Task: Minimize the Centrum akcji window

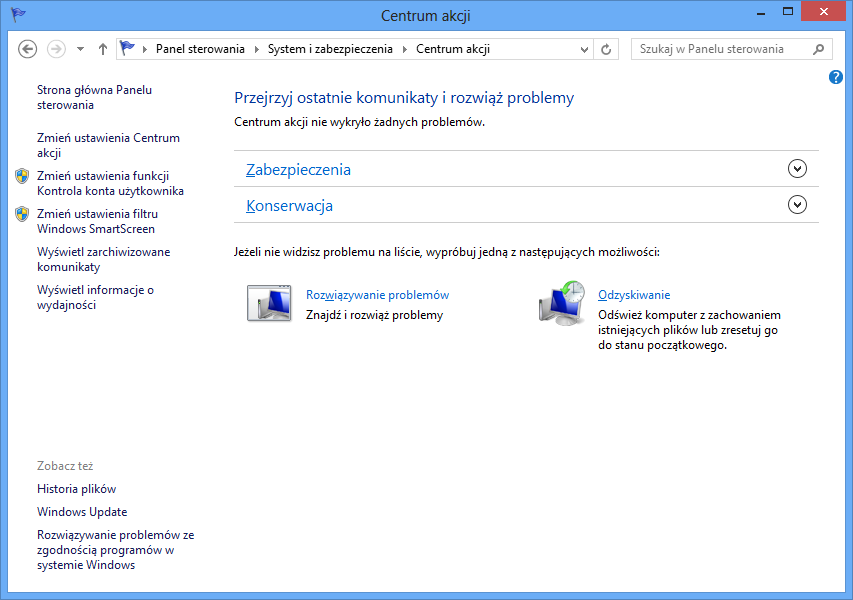Action: 761,12
